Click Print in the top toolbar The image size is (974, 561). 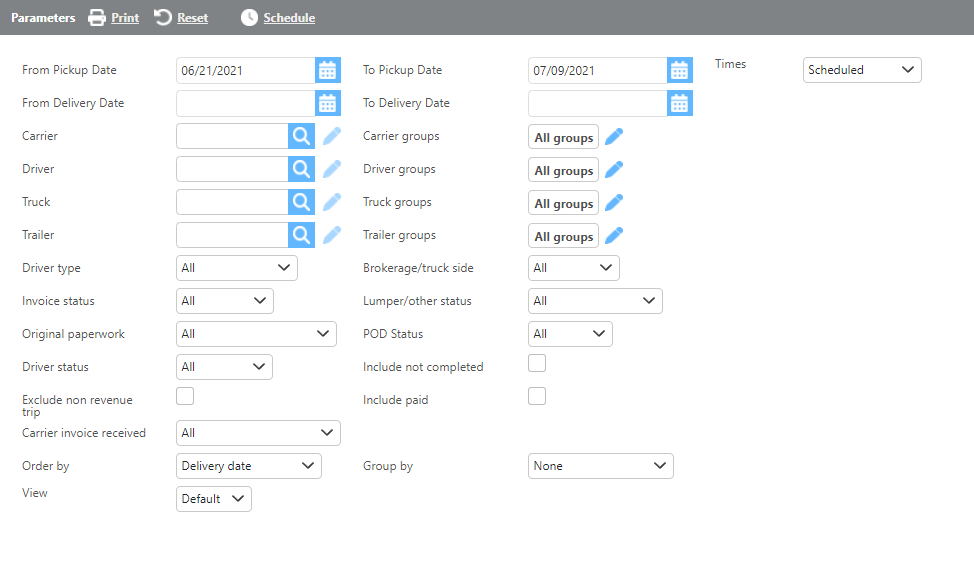tap(113, 18)
